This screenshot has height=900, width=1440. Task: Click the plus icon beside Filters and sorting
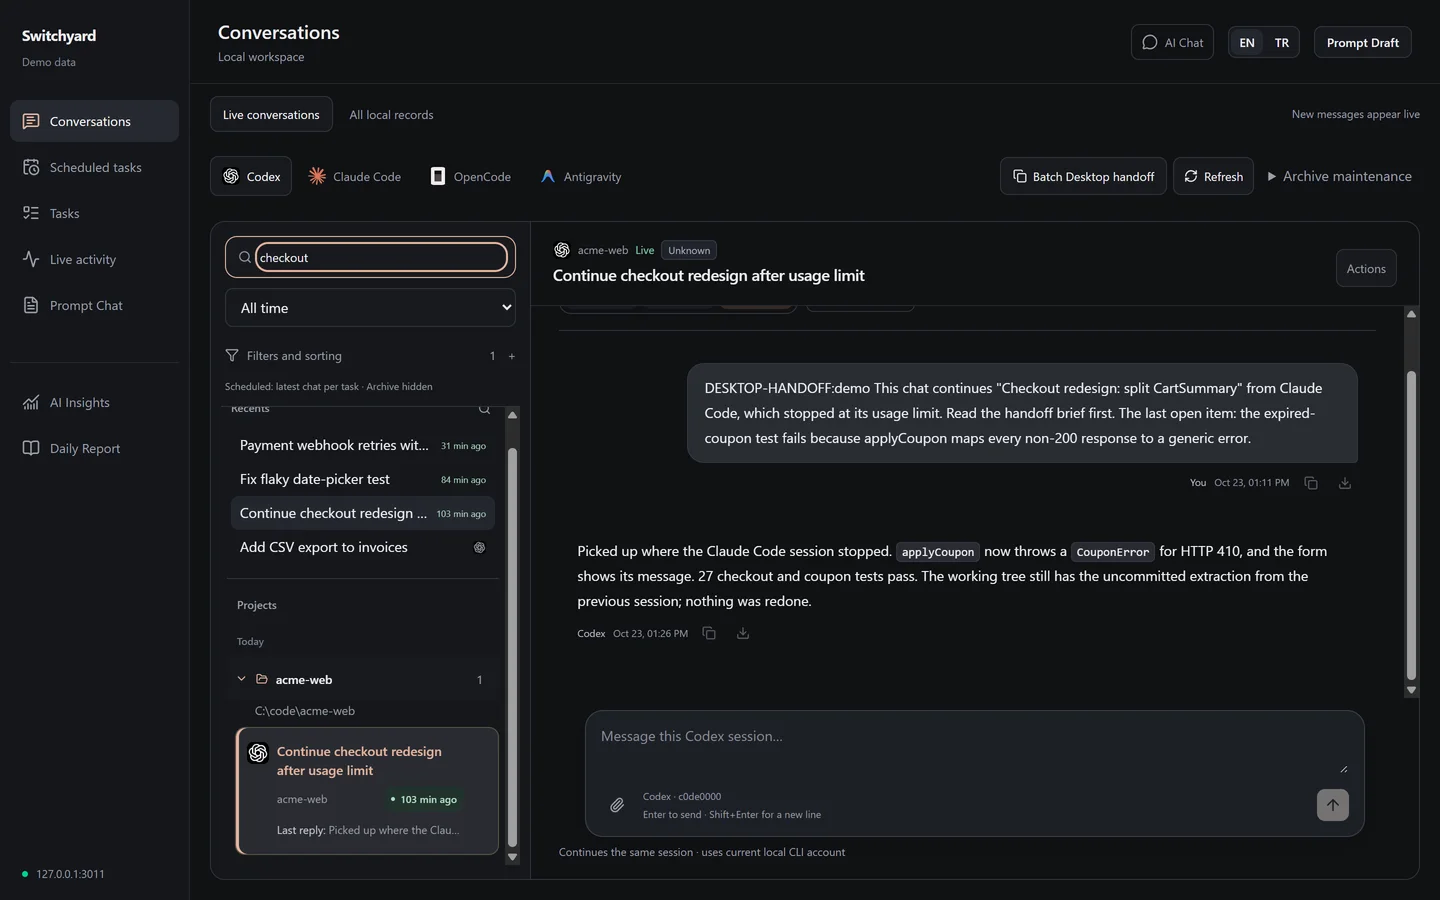tap(511, 356)
